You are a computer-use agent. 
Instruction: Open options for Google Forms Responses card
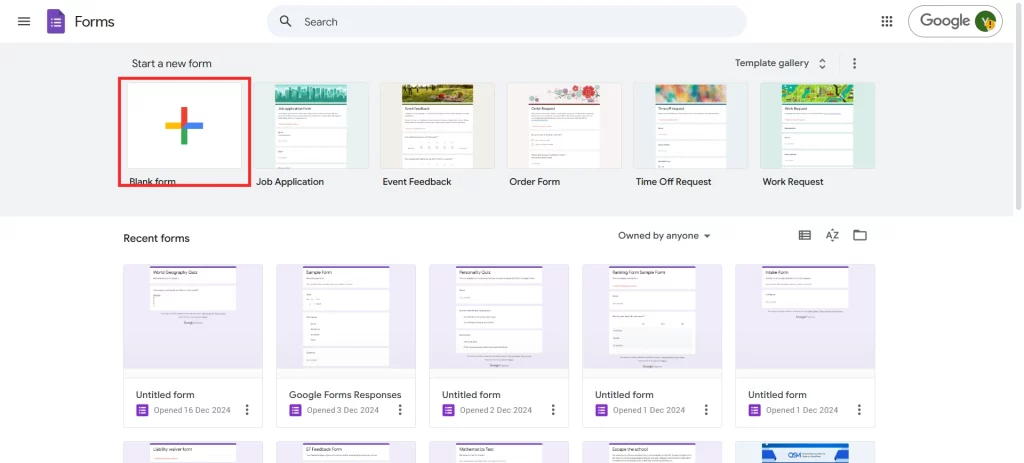pyautogui.click(x=400, y=410)
